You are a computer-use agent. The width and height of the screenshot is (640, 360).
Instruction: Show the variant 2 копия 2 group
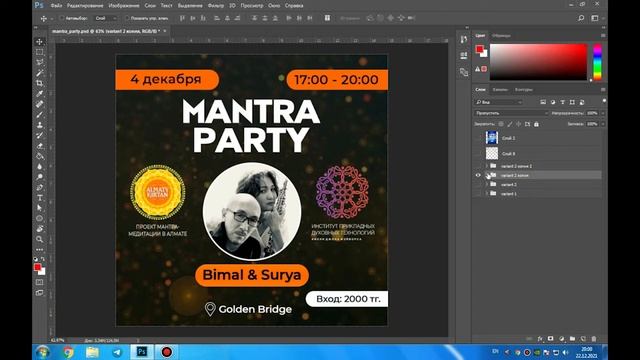[478, 166]
